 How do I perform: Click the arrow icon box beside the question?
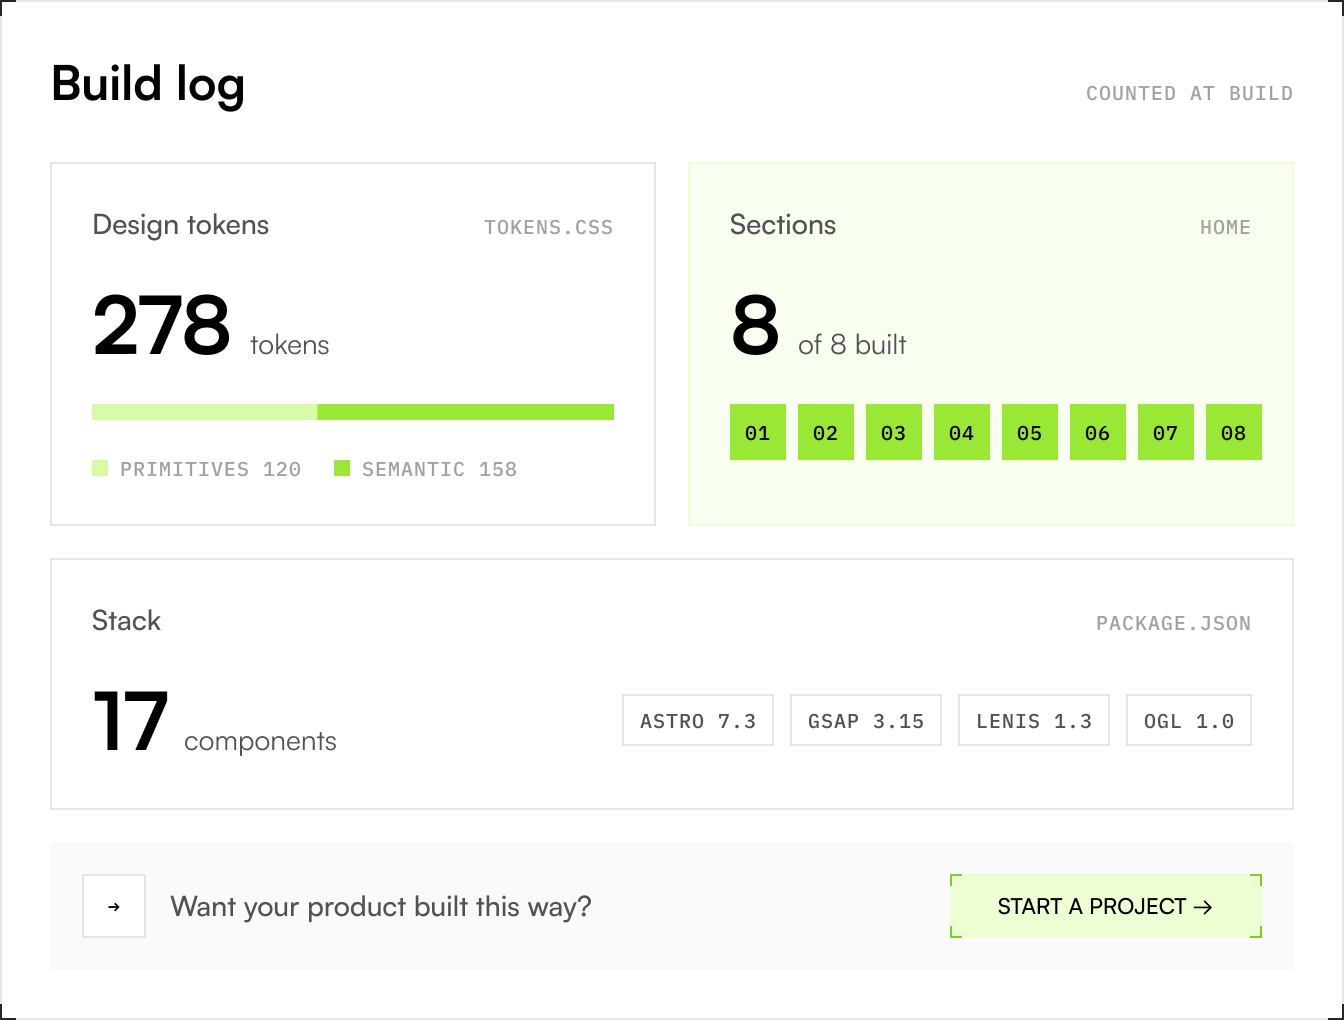114,906
